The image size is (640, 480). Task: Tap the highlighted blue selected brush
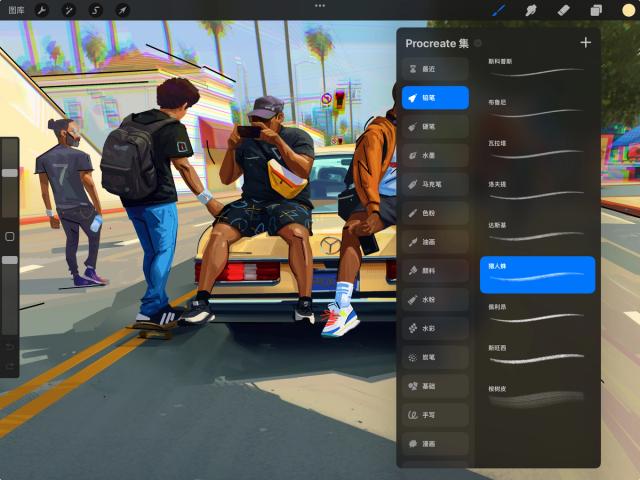[538, 275]
